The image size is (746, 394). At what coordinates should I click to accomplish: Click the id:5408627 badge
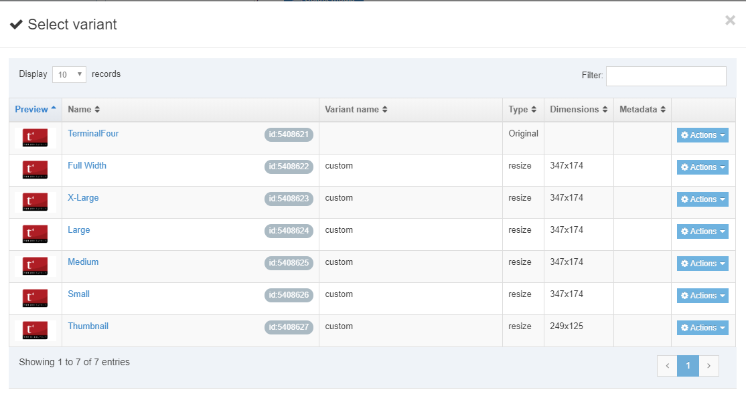(289, 327)
